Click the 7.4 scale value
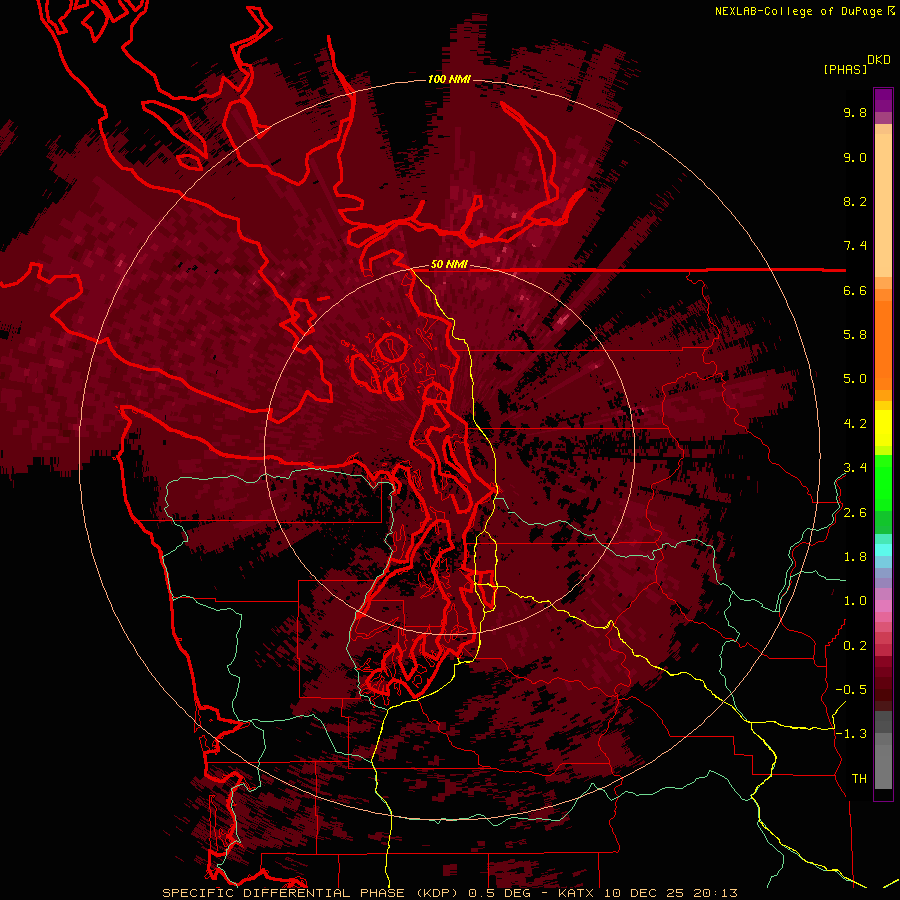Image resolution: width=900 pixels, height=900 pixels. 855,246
